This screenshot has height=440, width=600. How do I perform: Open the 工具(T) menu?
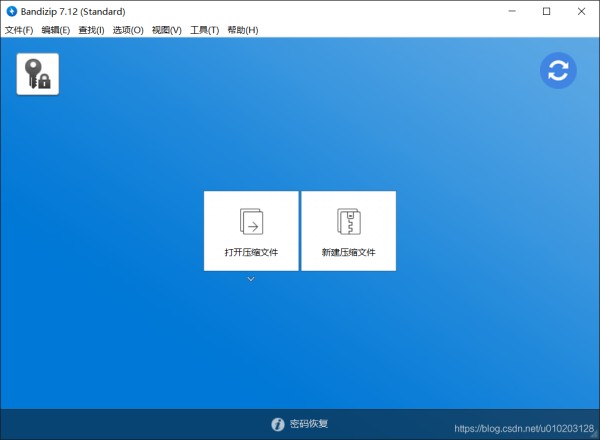click(205, 30)
